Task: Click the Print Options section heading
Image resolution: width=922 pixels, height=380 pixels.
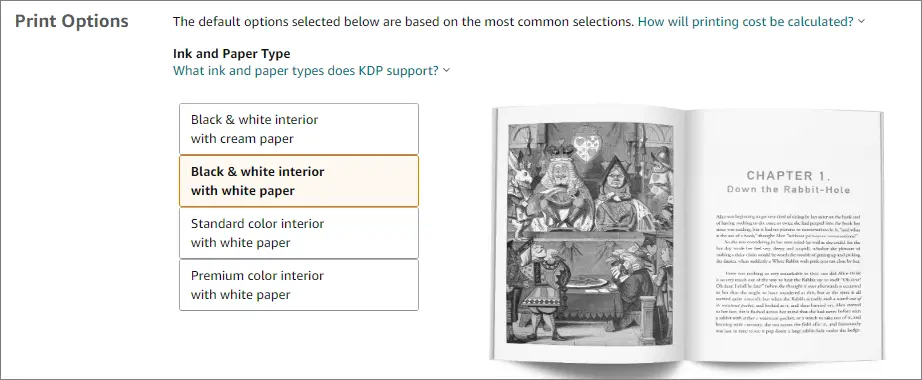Action: (x=72, y=21)
